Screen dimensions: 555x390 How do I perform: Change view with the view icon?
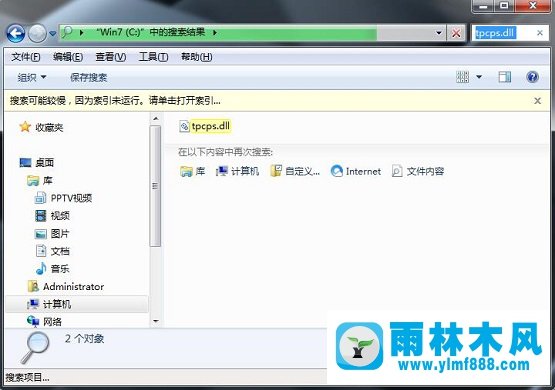pyautogui.click(x=462, y=77)
